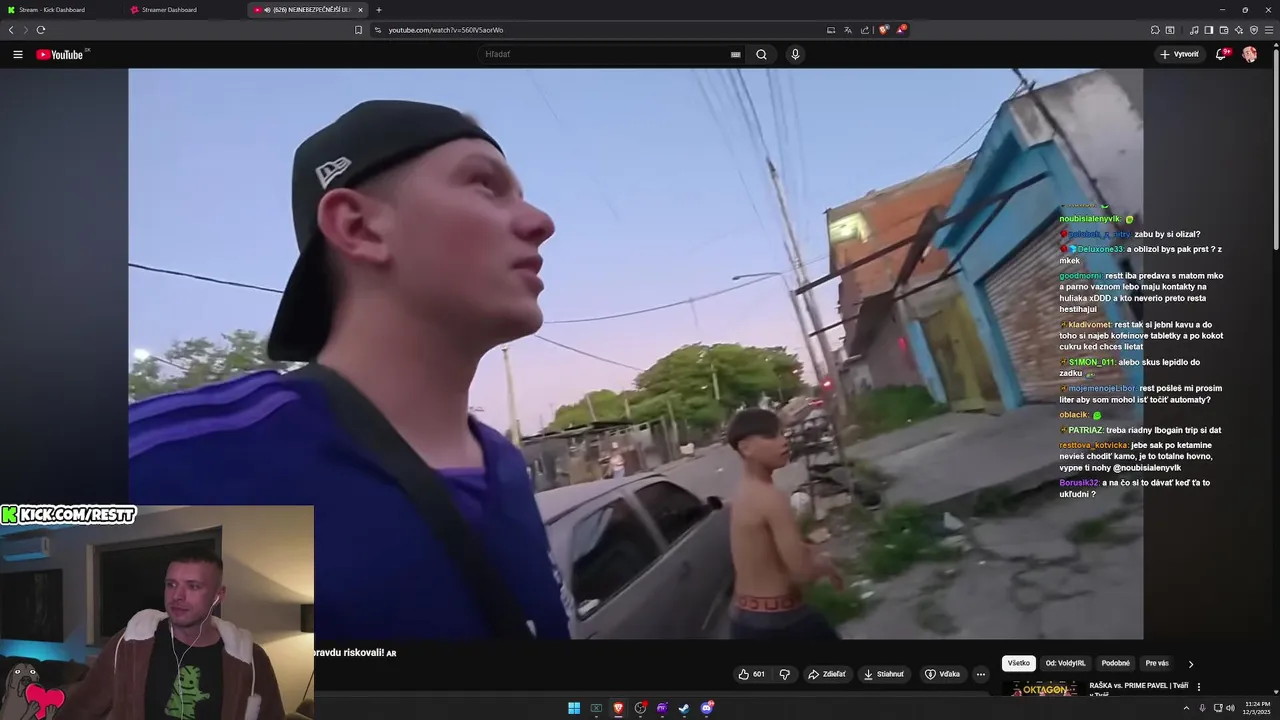Open Steam from the taskbar
The height and width of the screenshot is (720, 1280).
click(x=684, y=708)
